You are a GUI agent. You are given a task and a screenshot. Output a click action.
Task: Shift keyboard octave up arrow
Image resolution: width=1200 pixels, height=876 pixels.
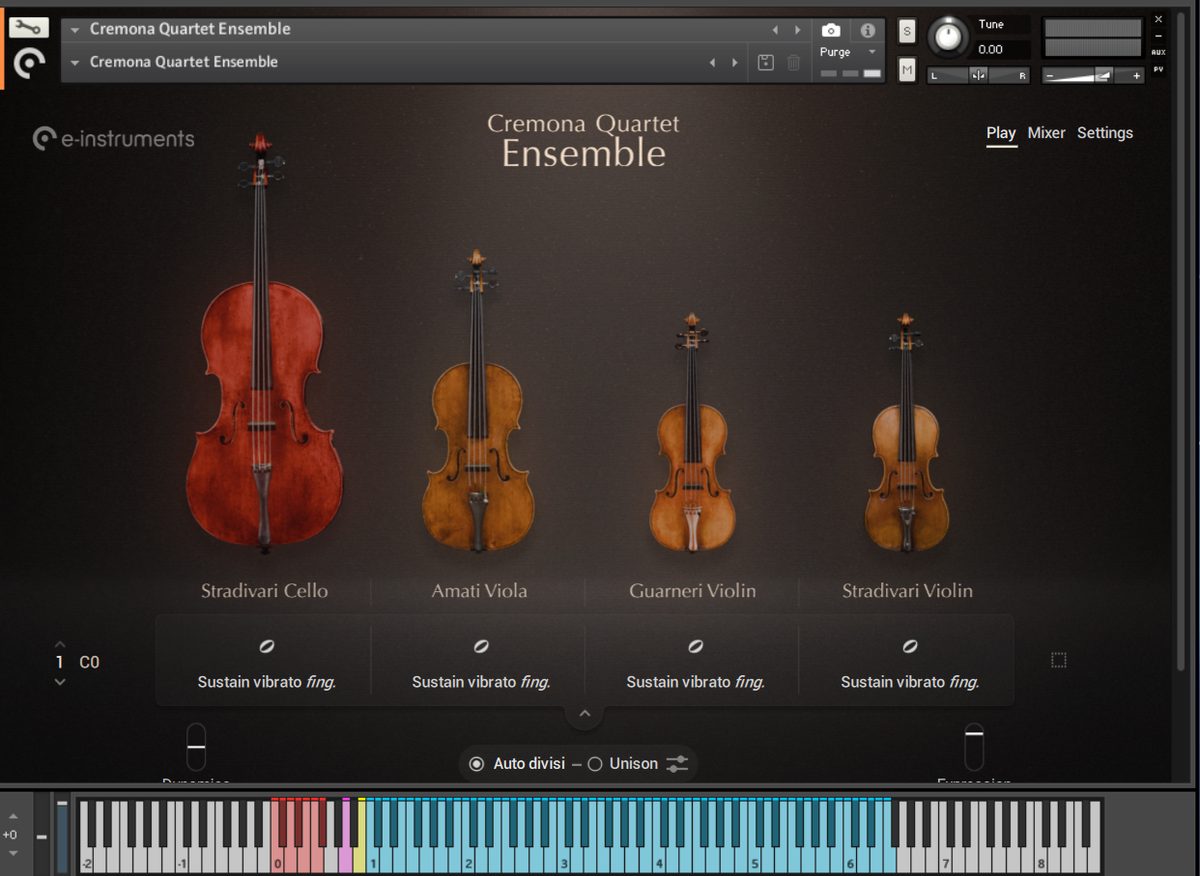click(12, 817)
